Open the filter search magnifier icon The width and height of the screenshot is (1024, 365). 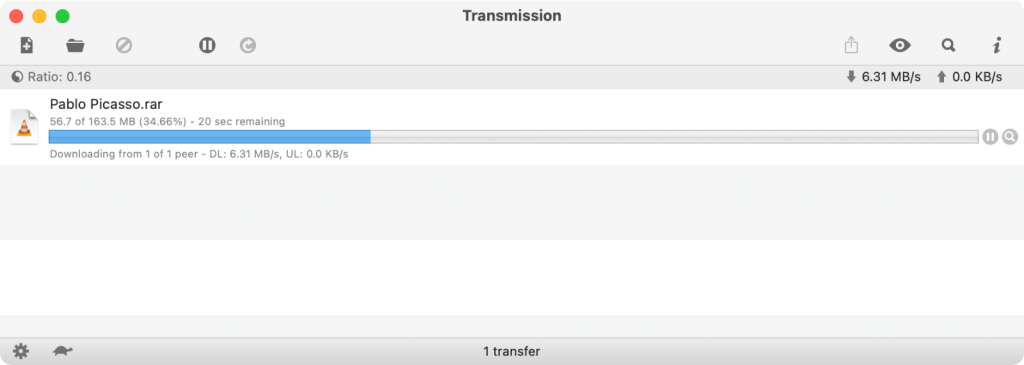coord(948,45)
